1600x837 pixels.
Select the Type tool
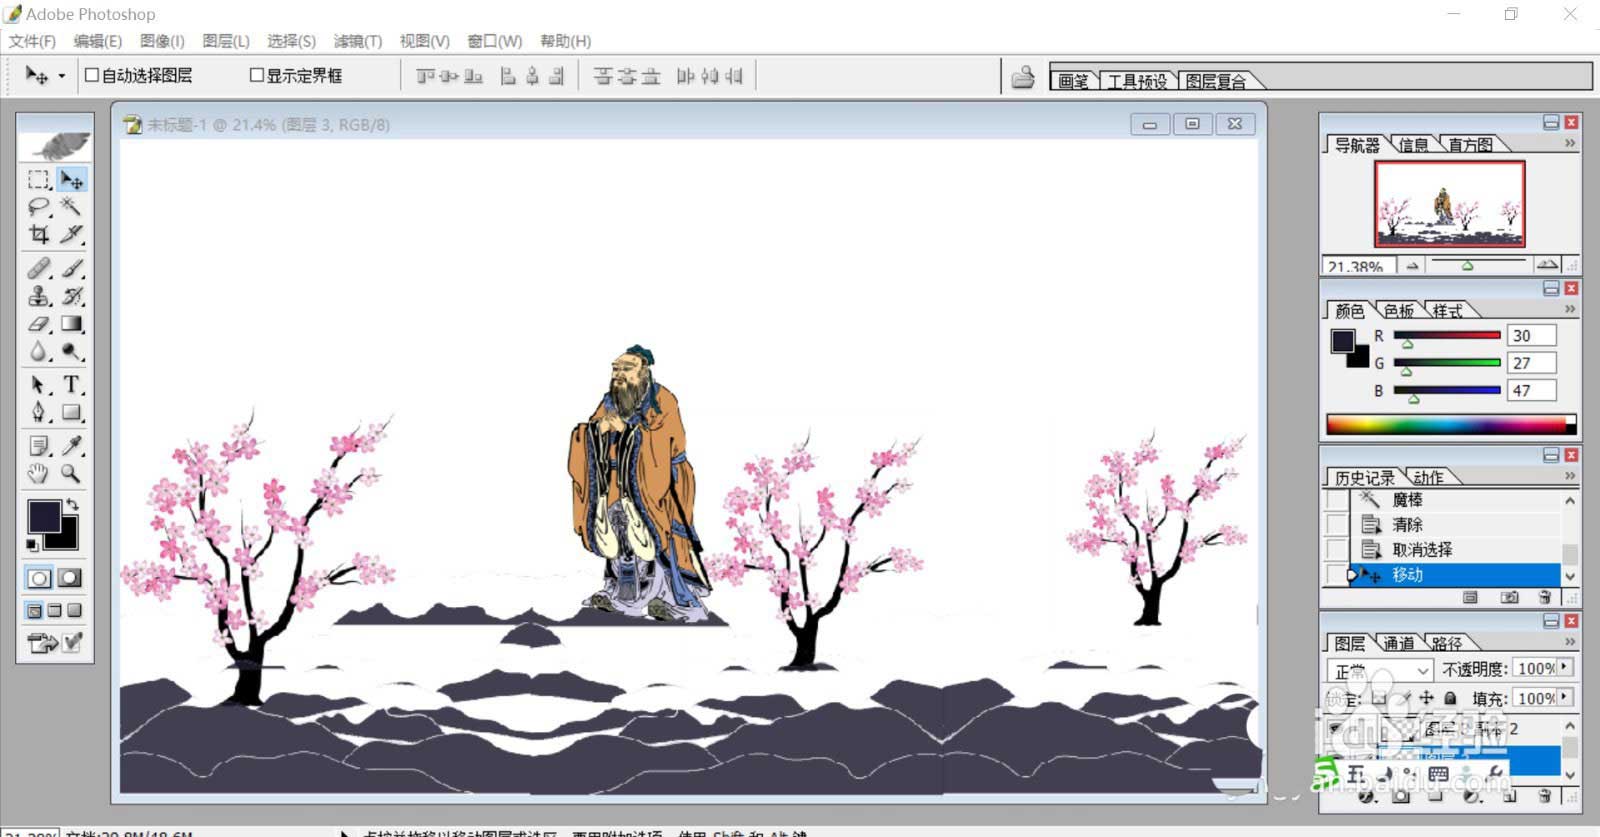(x=72, y=385)
